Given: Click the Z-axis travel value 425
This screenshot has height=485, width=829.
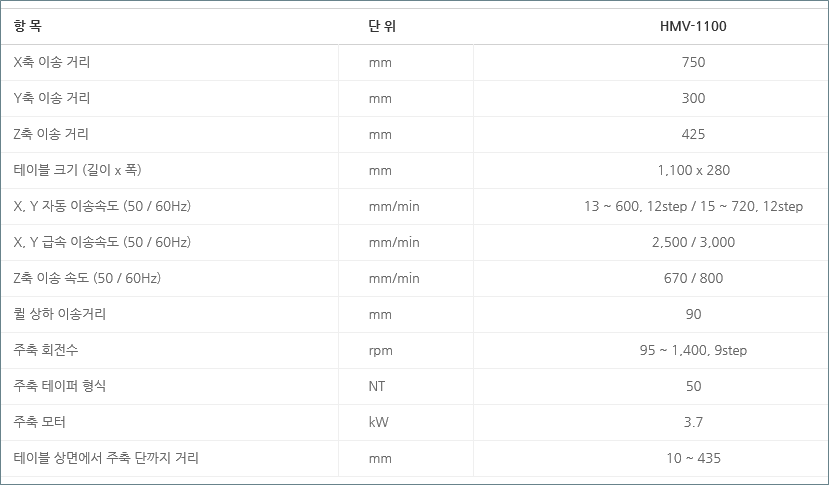Looking at the screenshot, I should point(693,134).
